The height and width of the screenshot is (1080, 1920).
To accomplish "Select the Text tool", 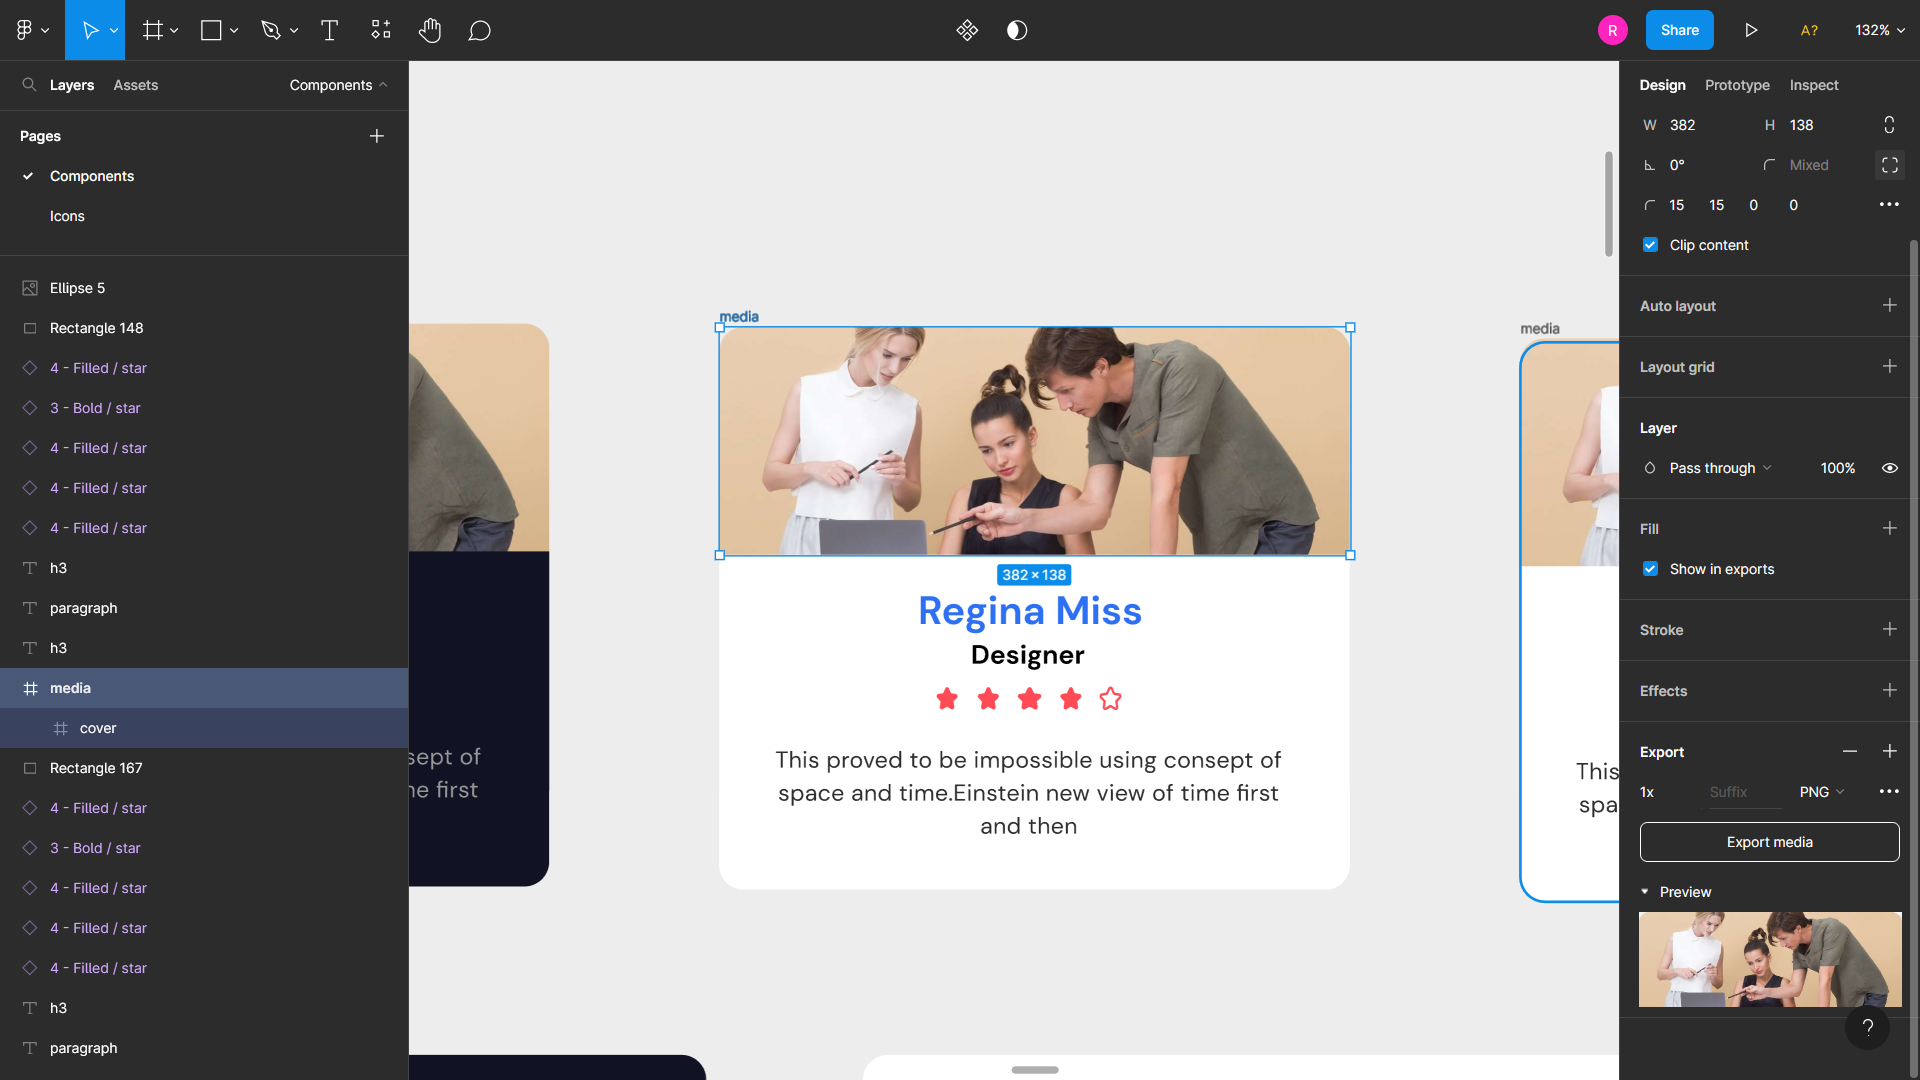I will [329, 30].
